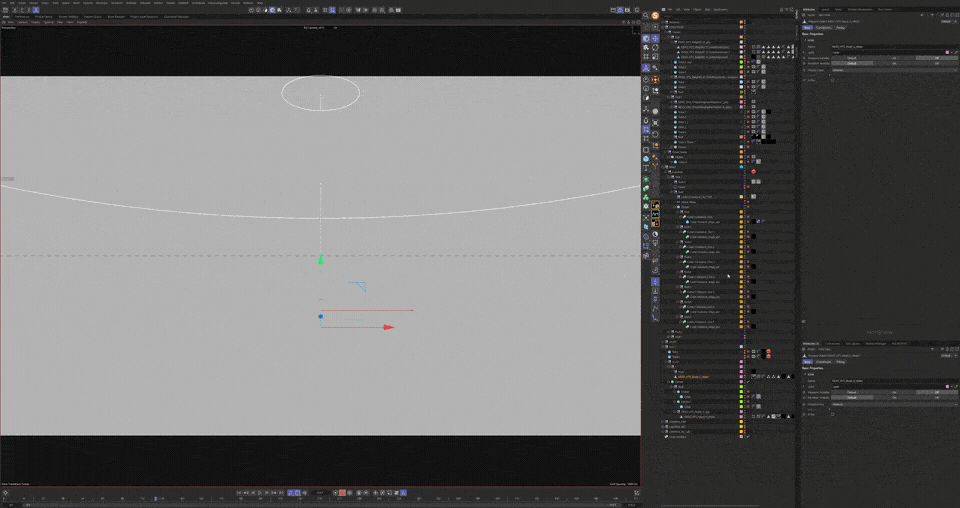
Task: Click pink layer swatch of orange selected object
Action: pyautogui.click(x=741, y=377)
